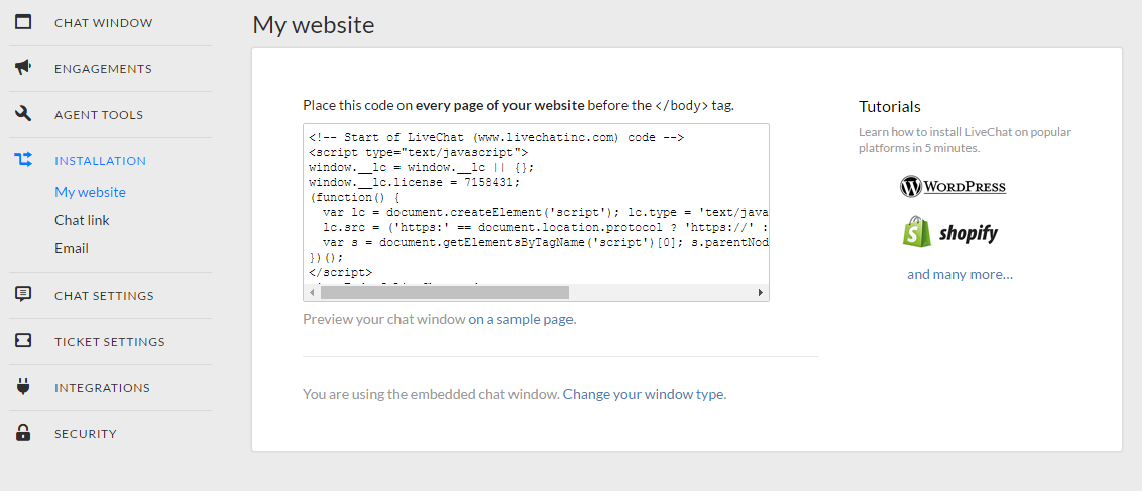Click the Agent Tools wrench icon
The image size is (1142, 491).
point(23,114)
